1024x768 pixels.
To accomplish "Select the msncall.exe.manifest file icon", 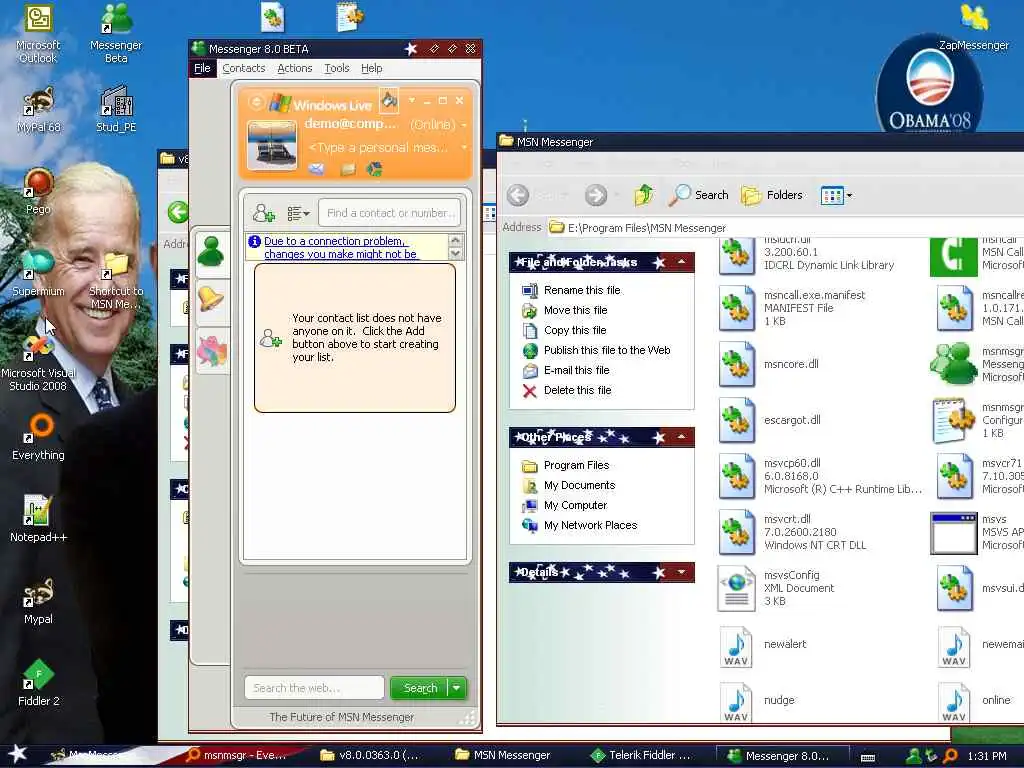I will pyautogui.click(x=737, y=308).
